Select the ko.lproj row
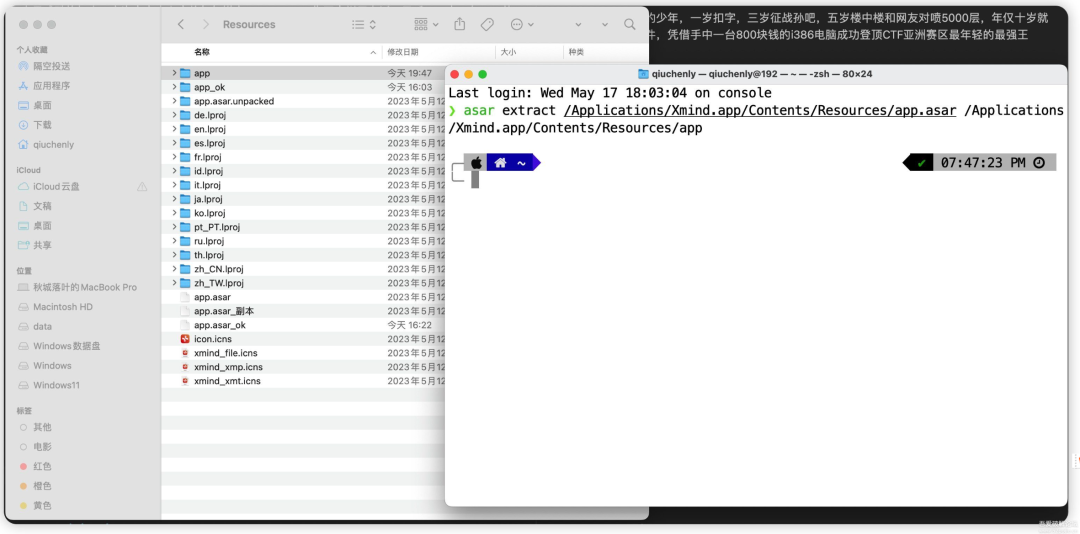Screen dimensions: 1080x534 point(304,213)
